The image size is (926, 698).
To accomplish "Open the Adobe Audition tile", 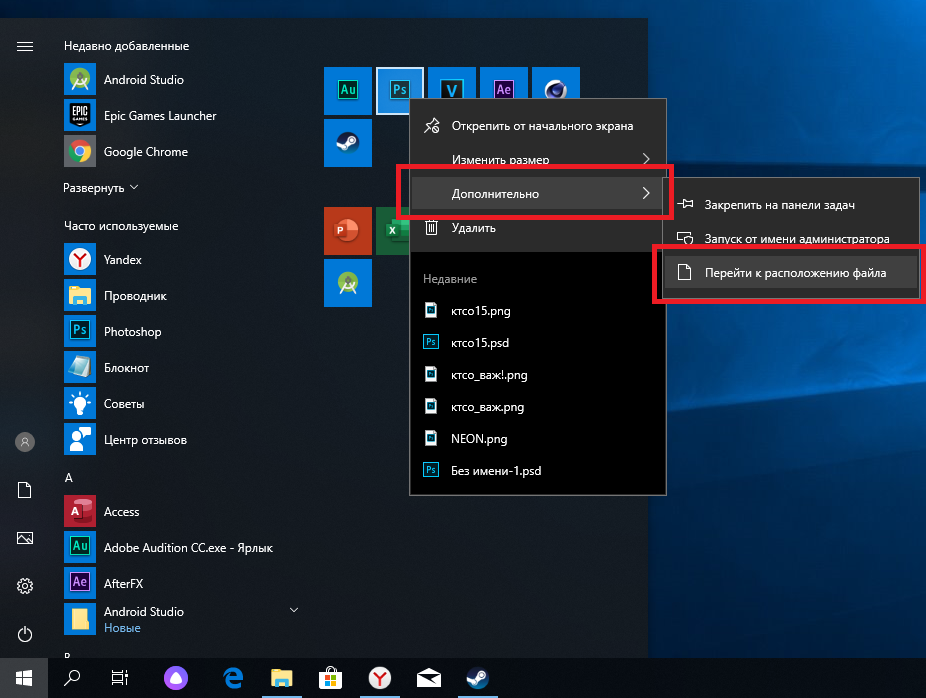I will pos(348,90).
